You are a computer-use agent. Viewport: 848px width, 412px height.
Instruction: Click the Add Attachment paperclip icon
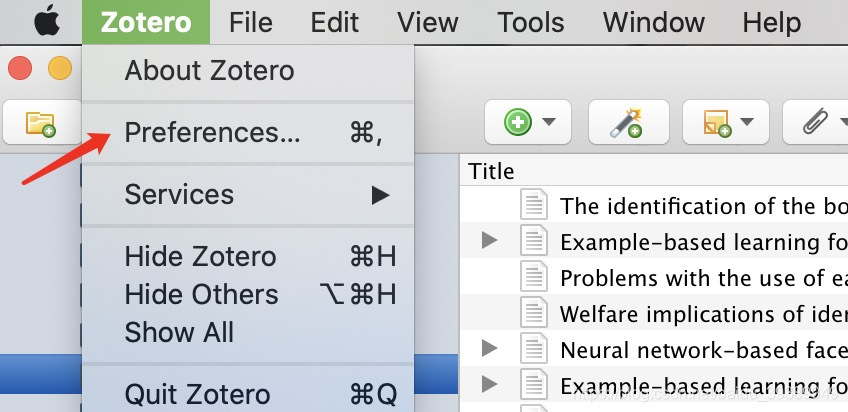[816, 121]
